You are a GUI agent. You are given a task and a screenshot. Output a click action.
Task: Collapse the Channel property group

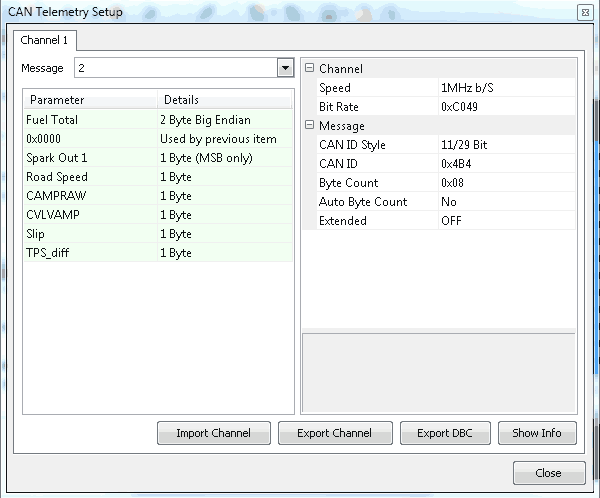pos(309,69)
